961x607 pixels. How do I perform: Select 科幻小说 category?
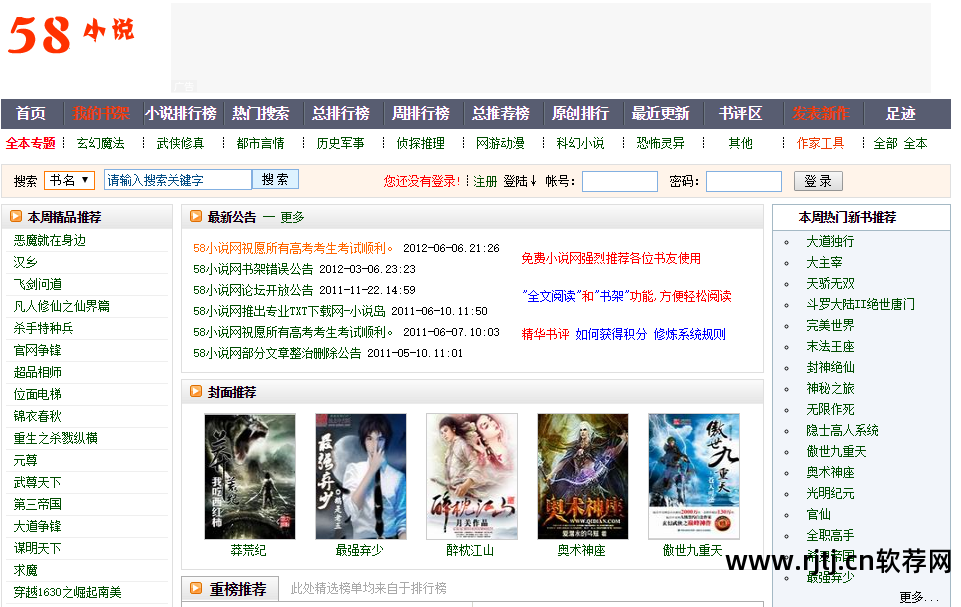click(580, 143)
